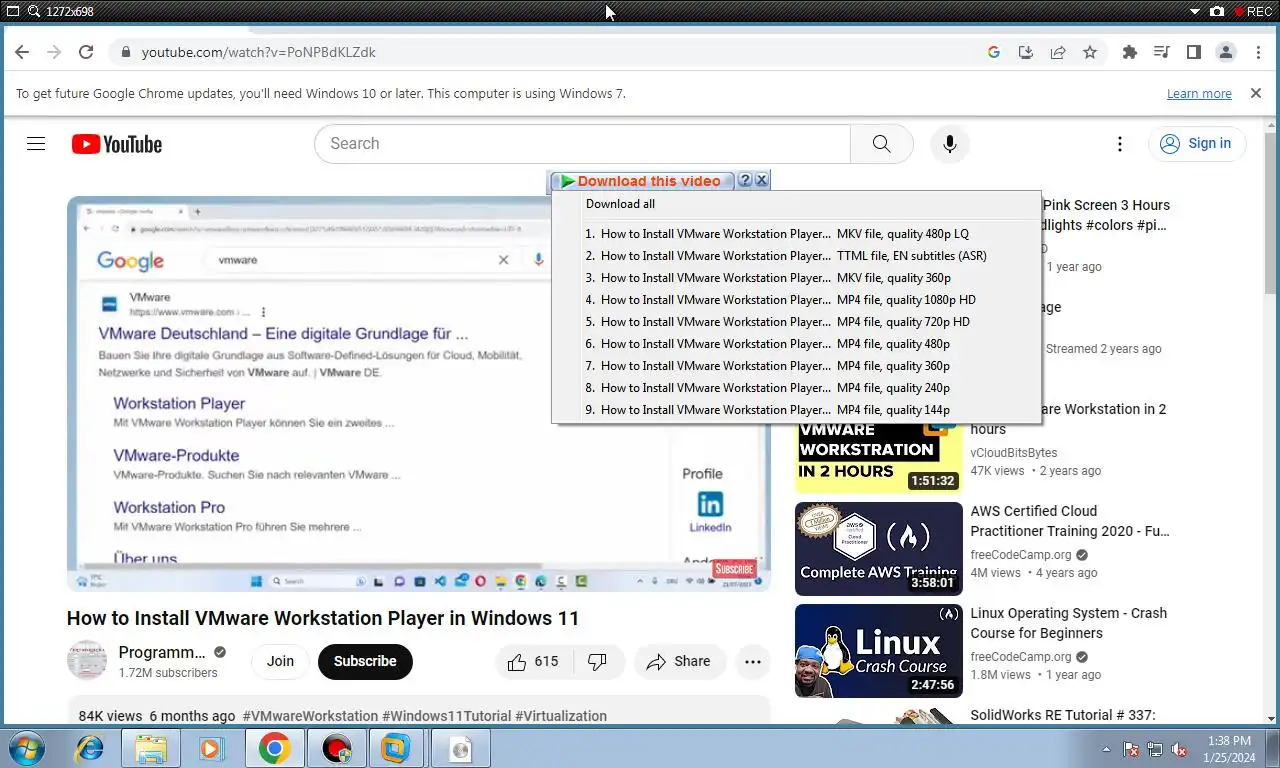Viewport: 1280px width, 768px height.
Task: Open the YouTube hamburger guide menu
Action: (36, 144)
